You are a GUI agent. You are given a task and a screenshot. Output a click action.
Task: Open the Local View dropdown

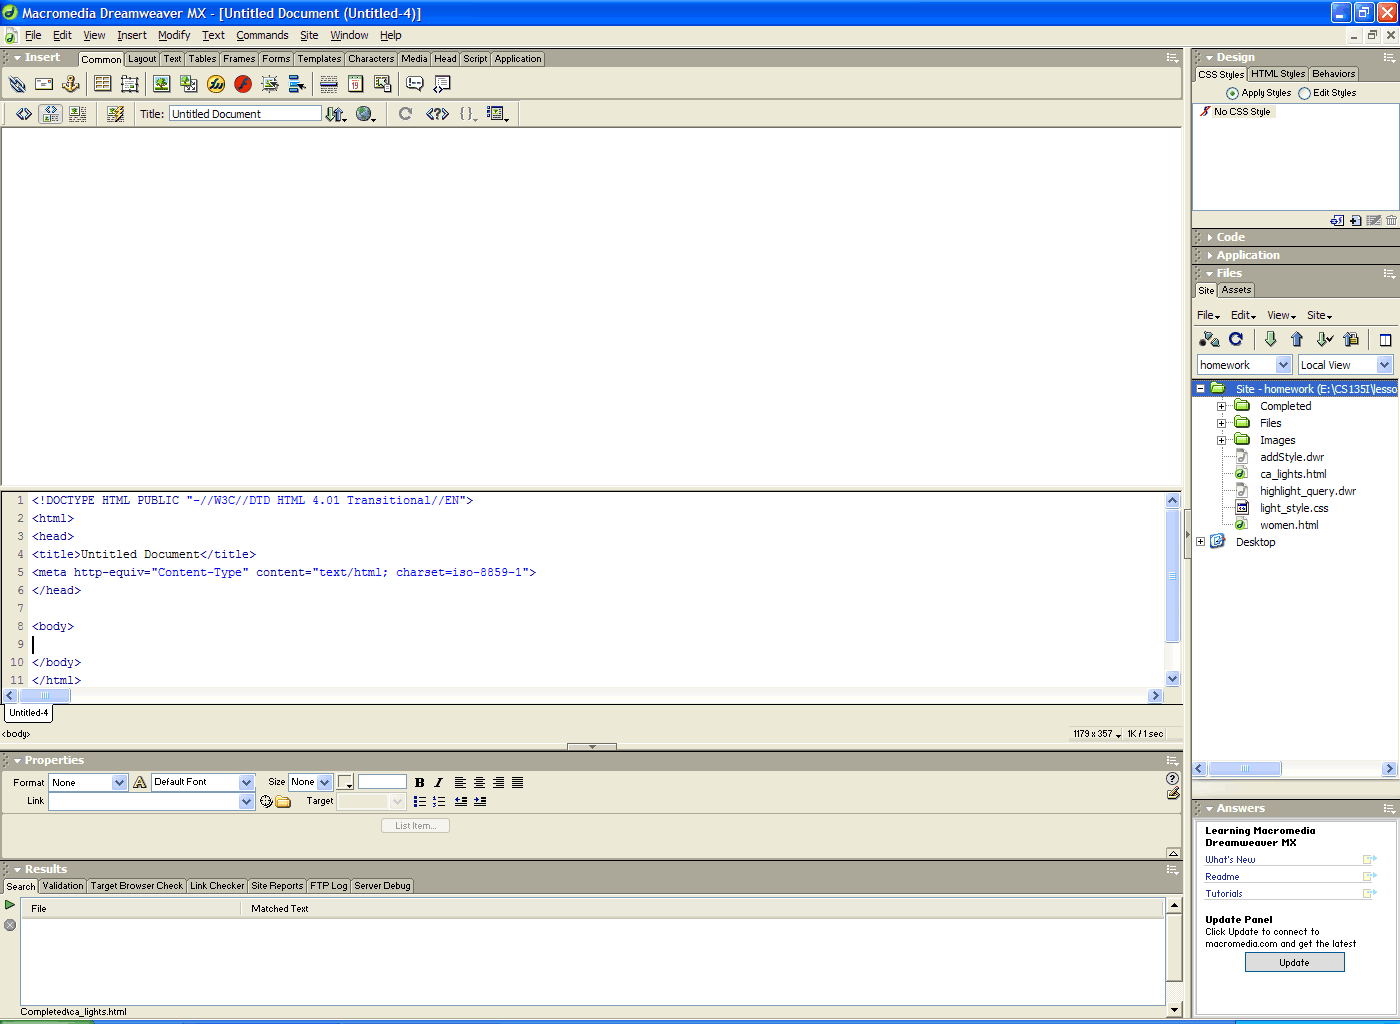pyautogui.click(x=1384, y=365)
